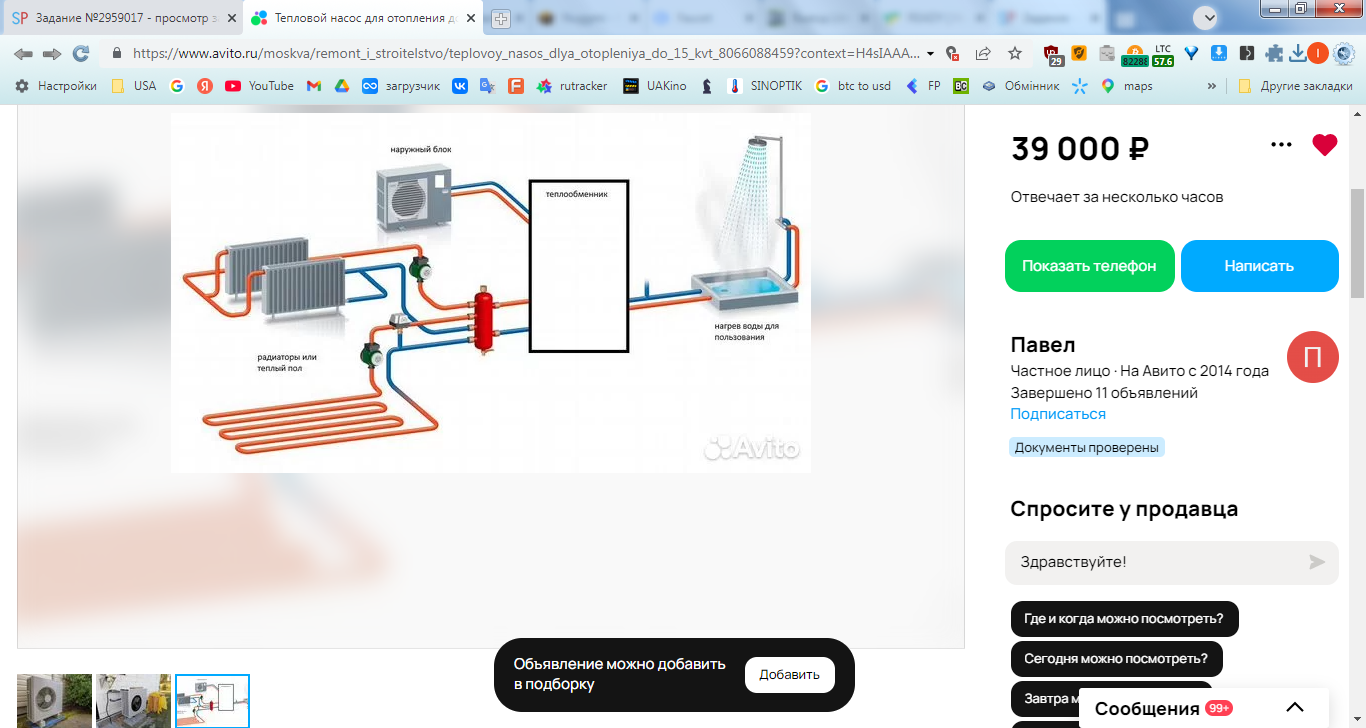Viewport: 1366px width, 728px height.
Task: Click the share page icon in address bar
Action: click(x=983, y=53)
